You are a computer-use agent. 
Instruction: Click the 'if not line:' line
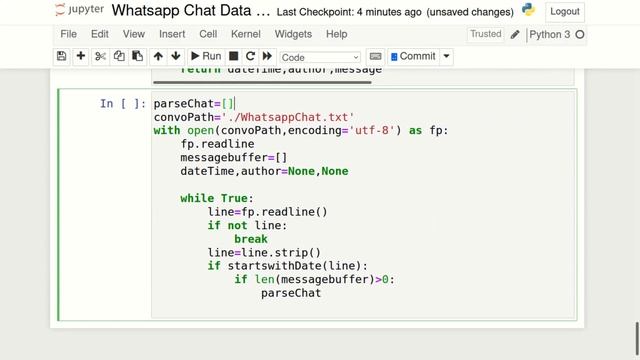[247, 225]
